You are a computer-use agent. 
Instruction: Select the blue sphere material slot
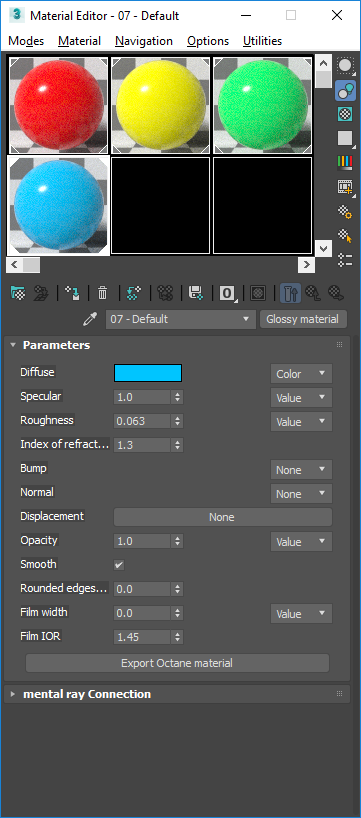coord(58,206)
